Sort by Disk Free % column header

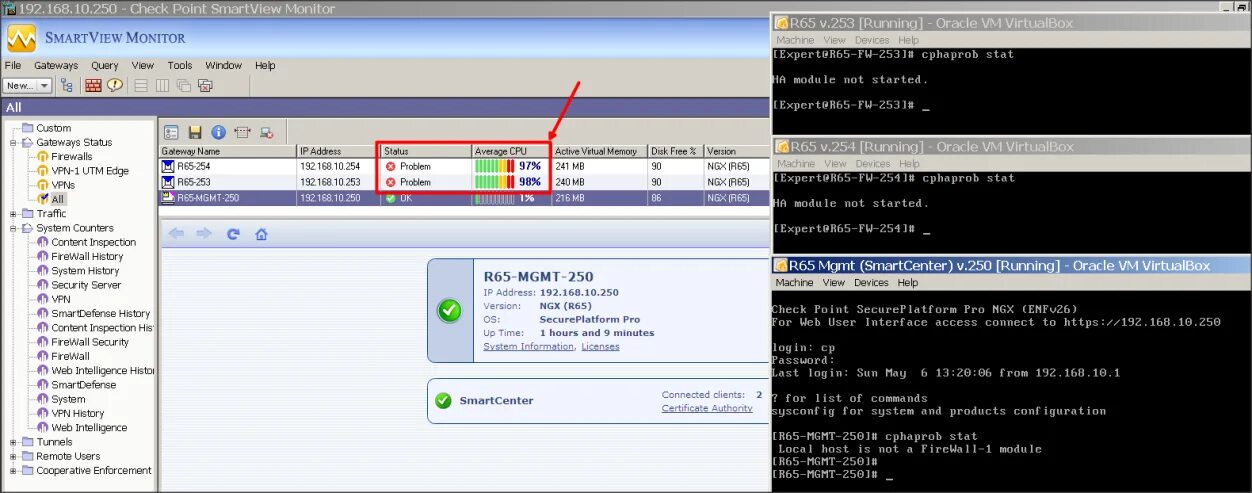pos(676,151)
